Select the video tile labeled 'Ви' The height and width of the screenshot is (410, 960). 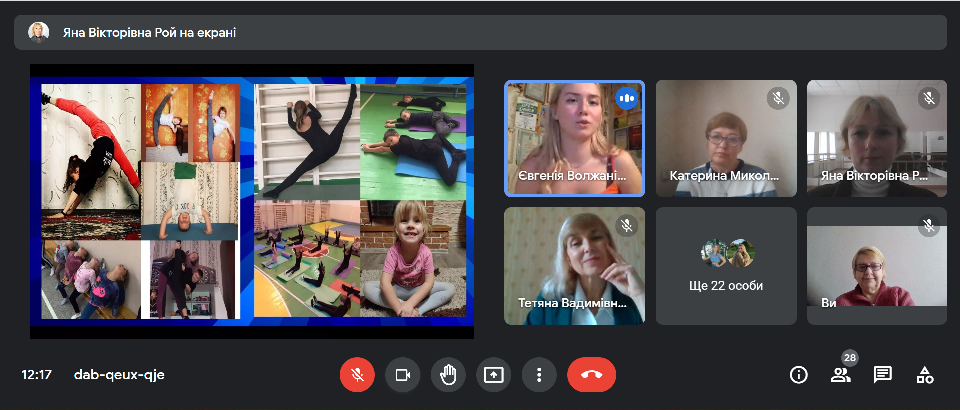[x=877, y=266]
